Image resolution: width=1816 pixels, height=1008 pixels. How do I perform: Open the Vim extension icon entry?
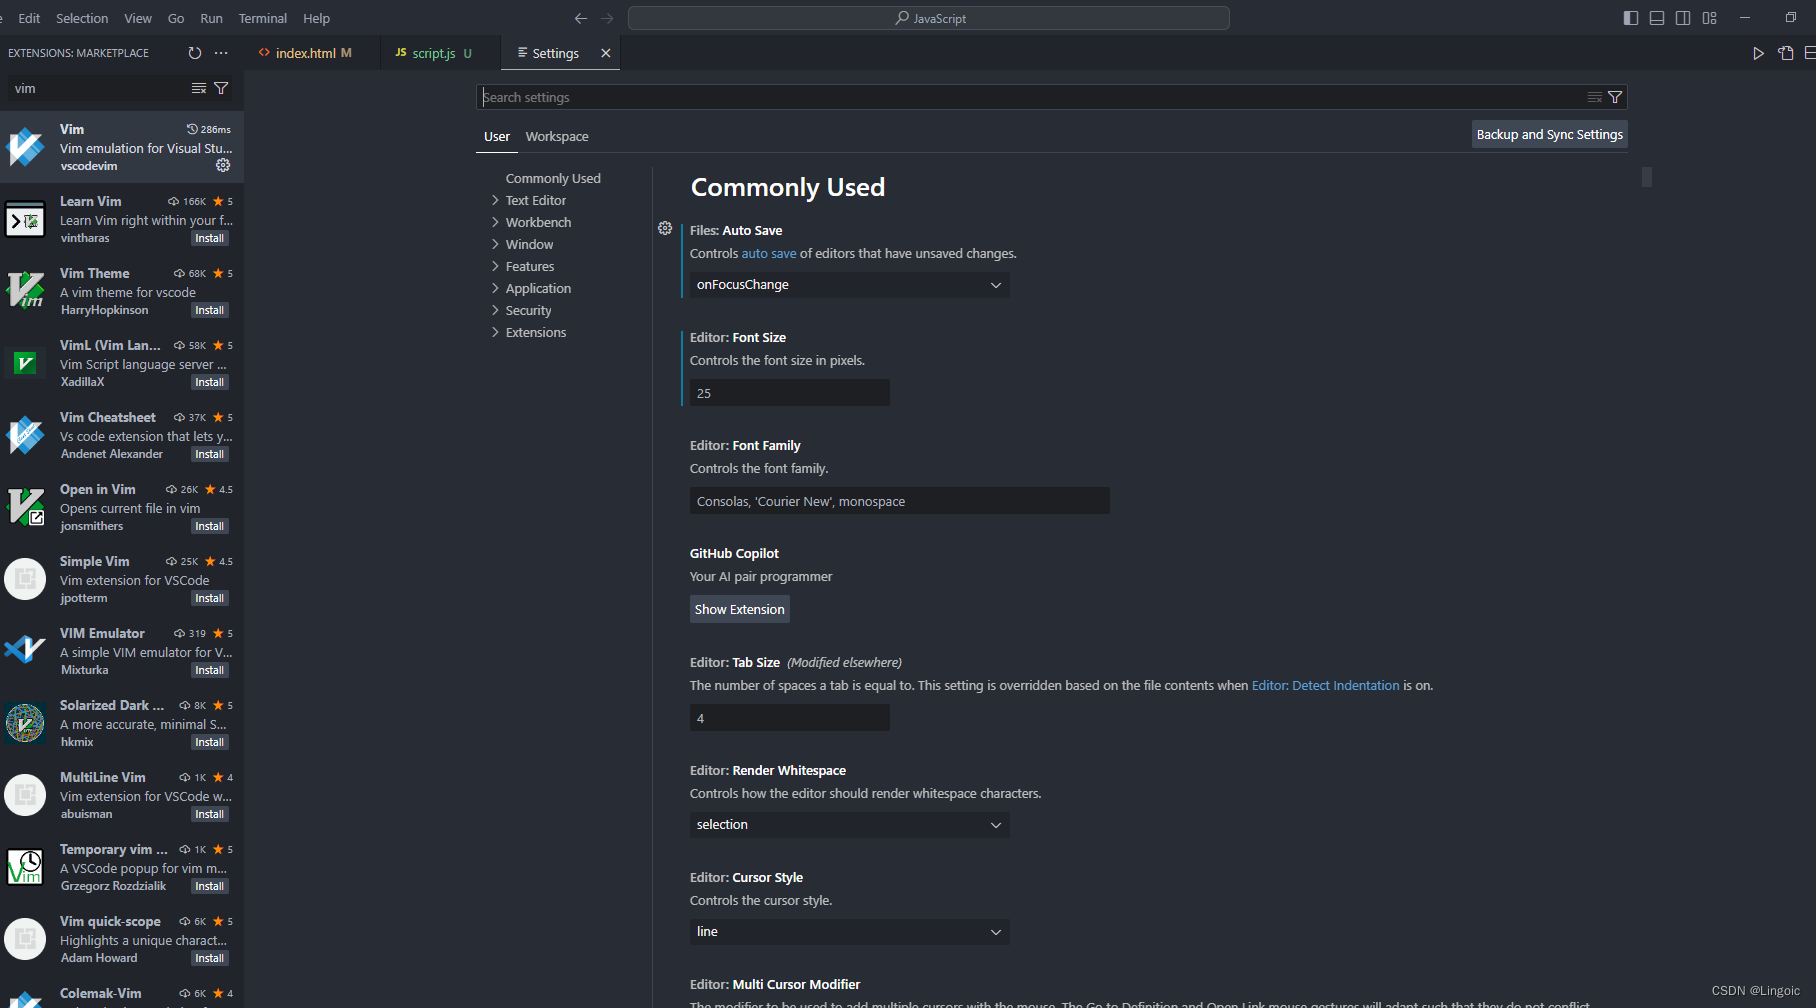tap(25, 147)
